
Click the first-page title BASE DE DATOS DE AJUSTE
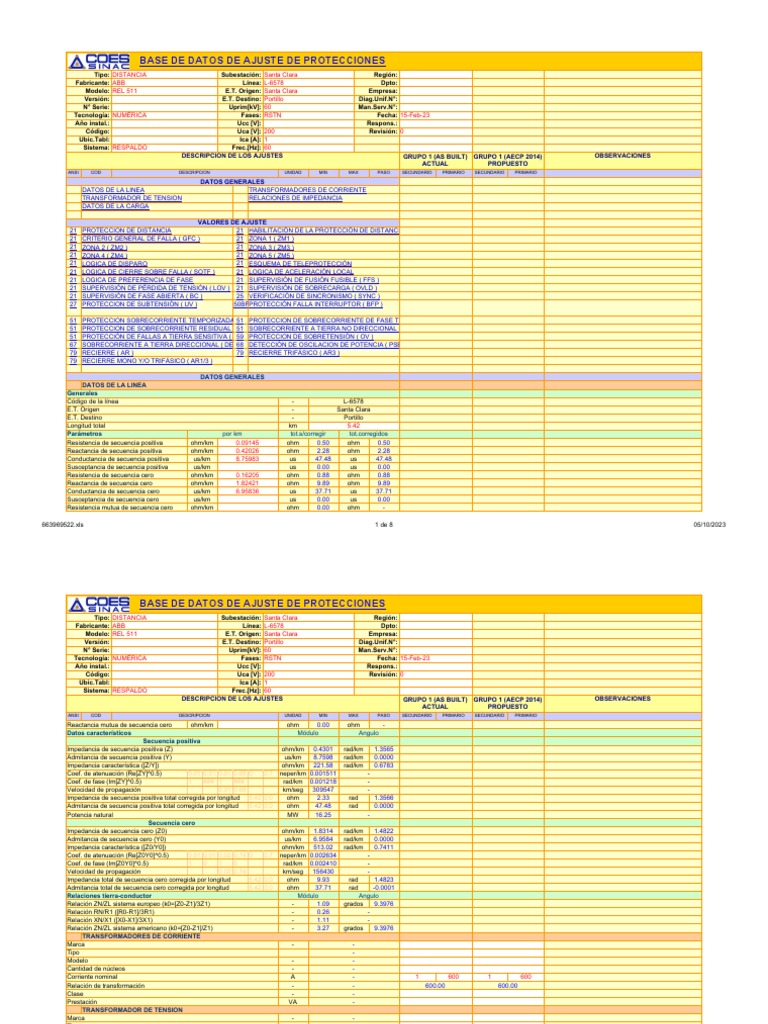coord(262,61)
